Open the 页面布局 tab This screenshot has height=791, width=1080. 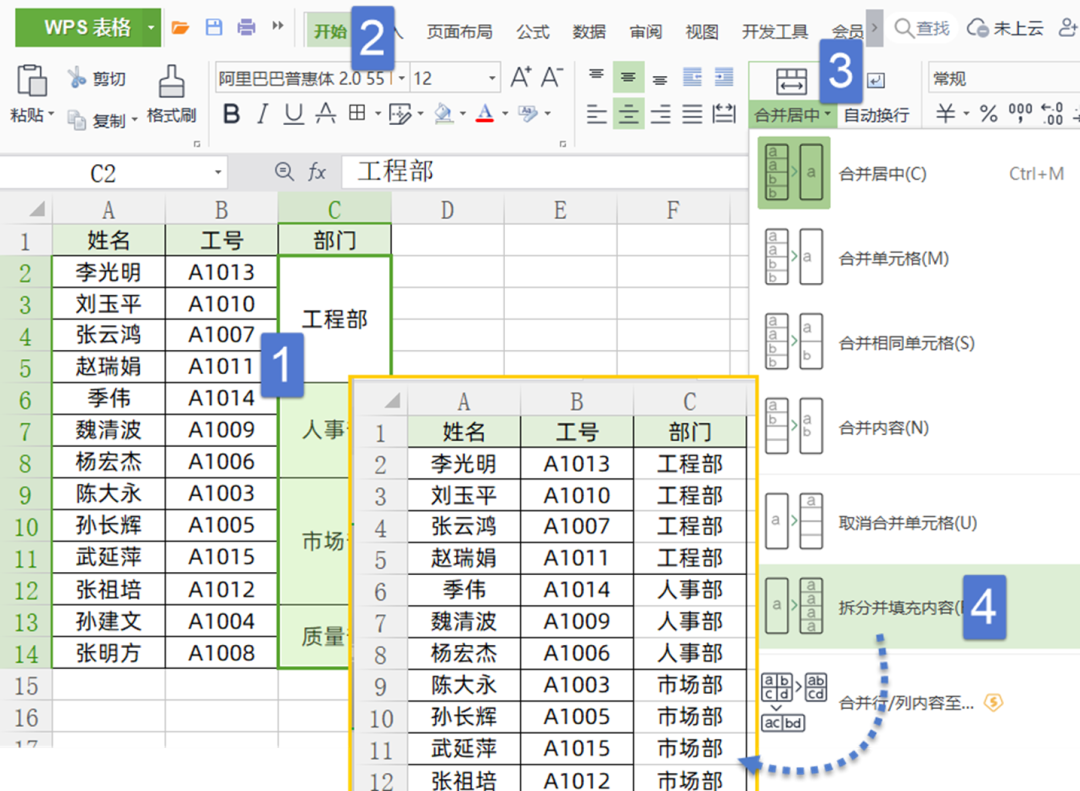pyautogui.click(x=459, y=32)
